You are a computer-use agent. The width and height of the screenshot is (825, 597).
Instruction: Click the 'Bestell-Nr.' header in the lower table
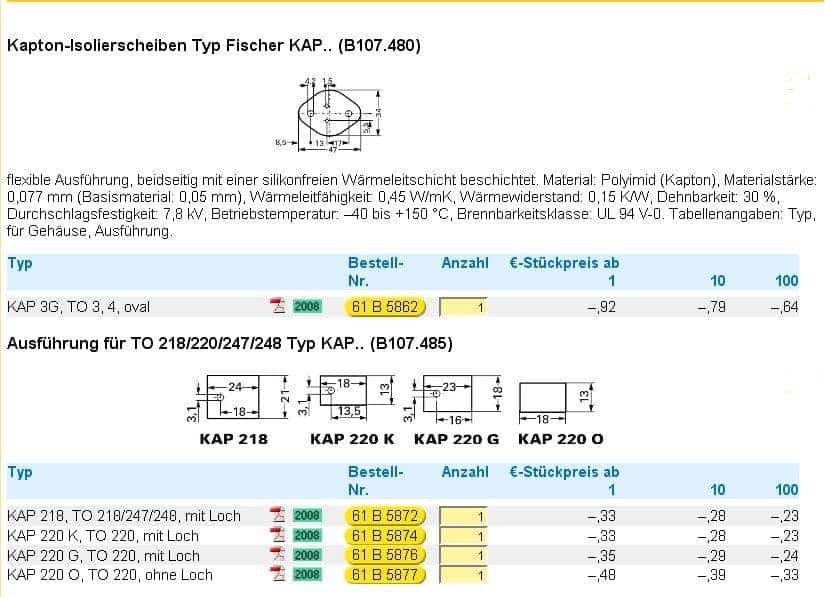[376, 481]
